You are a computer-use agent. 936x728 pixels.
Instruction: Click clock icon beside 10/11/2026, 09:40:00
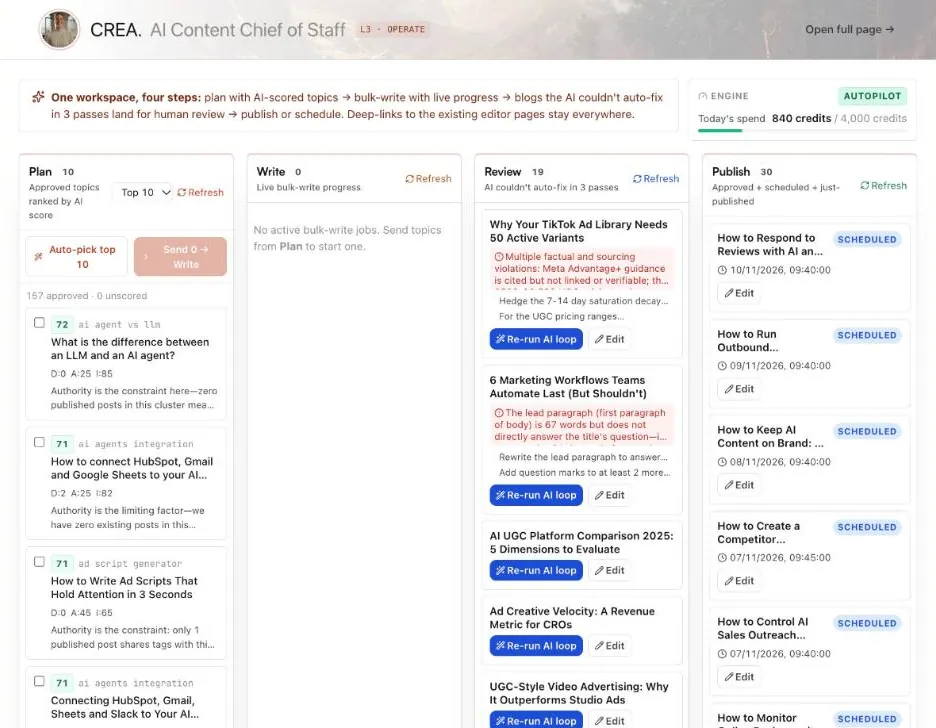pyautogui.click(x=722, y=270)
